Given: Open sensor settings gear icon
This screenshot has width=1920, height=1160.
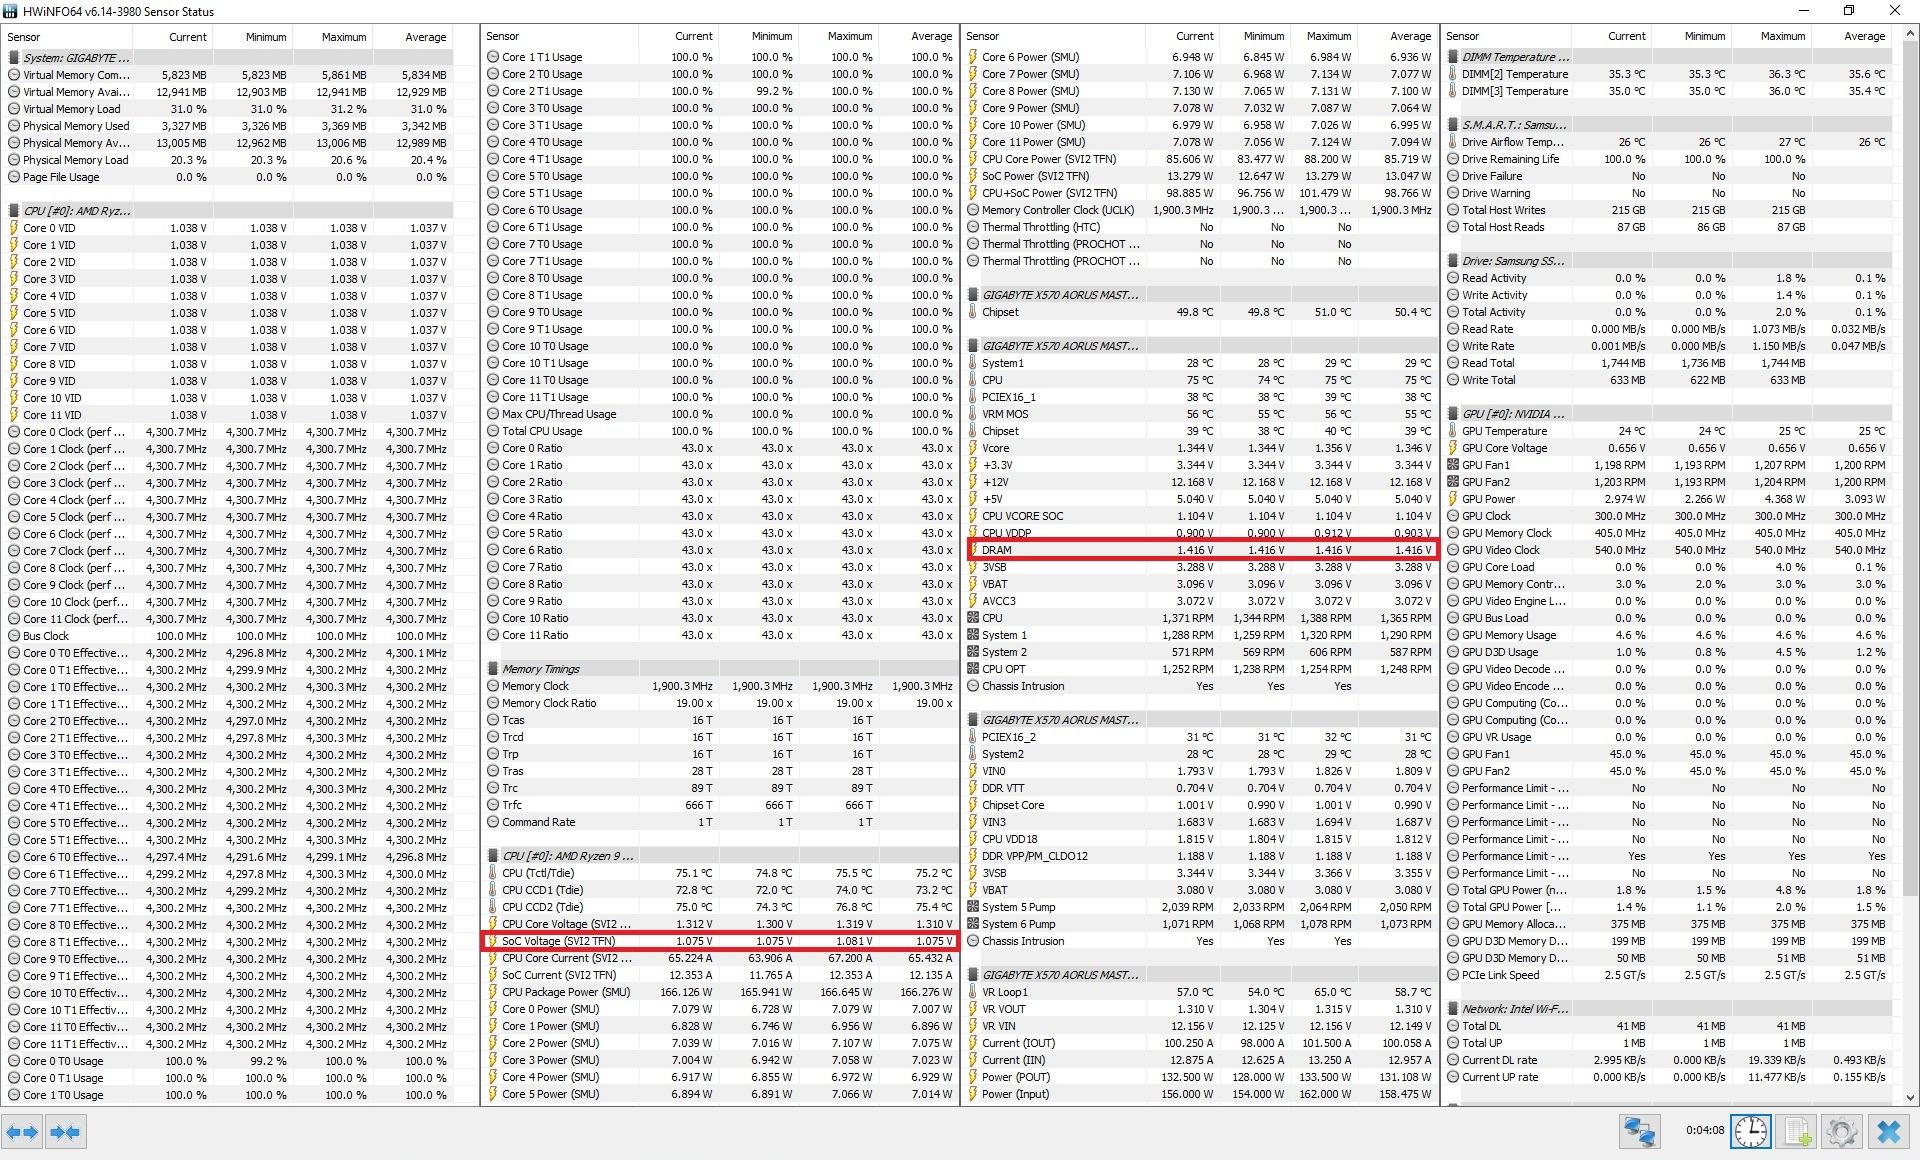Looking at the screenshot, I should pos(1842,1132).
